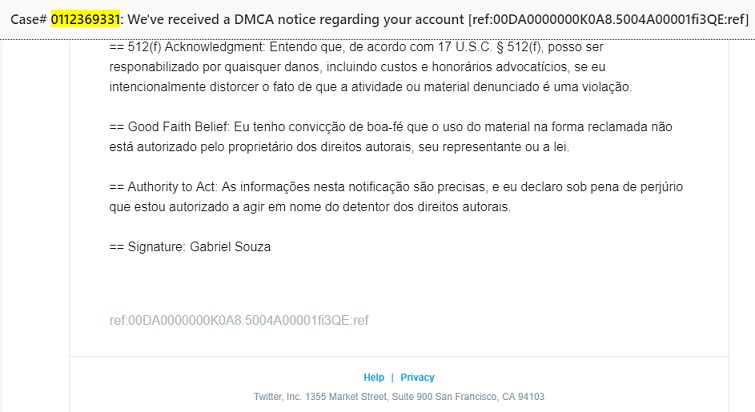Click the gray ref code below the signature
This screenshot has width=755, height=412.
239,320
